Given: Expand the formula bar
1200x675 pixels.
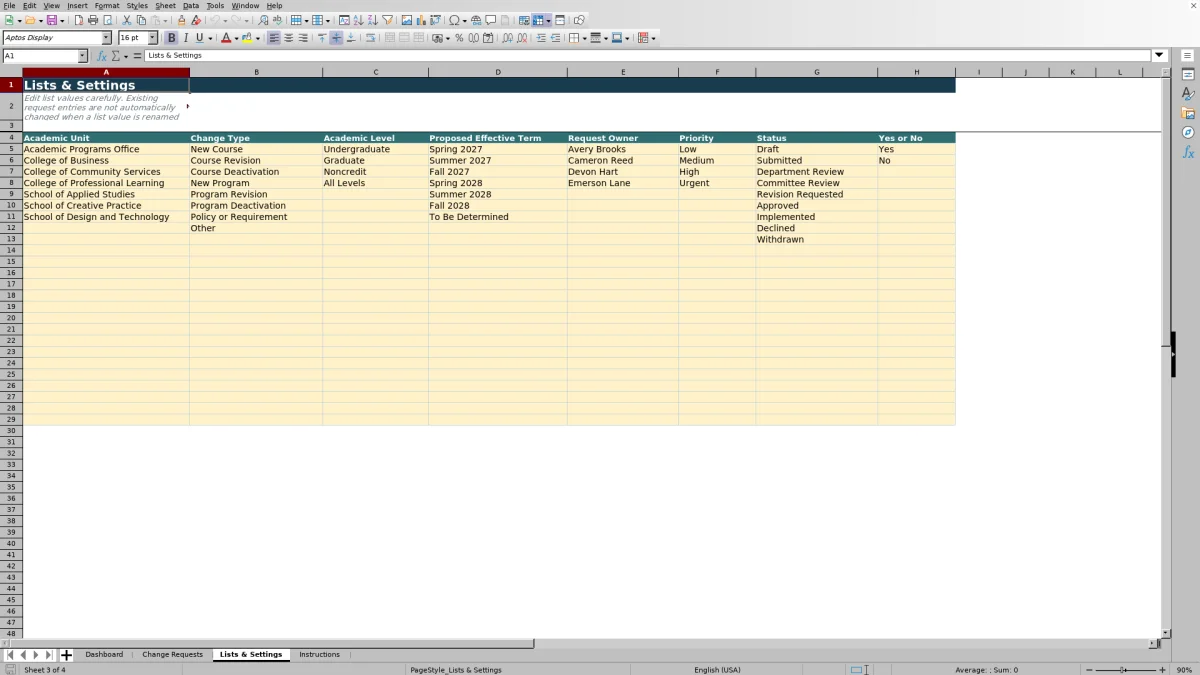Looking at the screenshot, I should [x=1160, y=56].
